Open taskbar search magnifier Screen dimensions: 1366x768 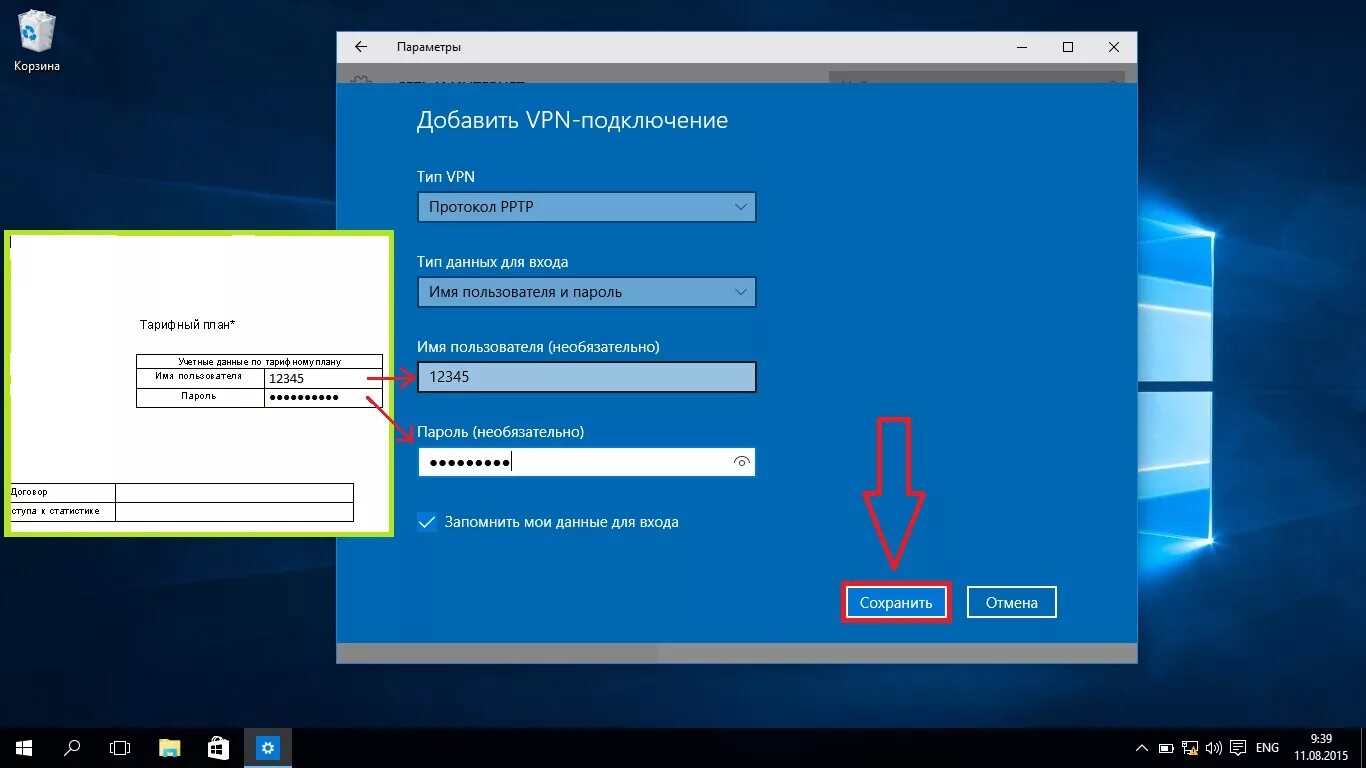click(72, 747)
